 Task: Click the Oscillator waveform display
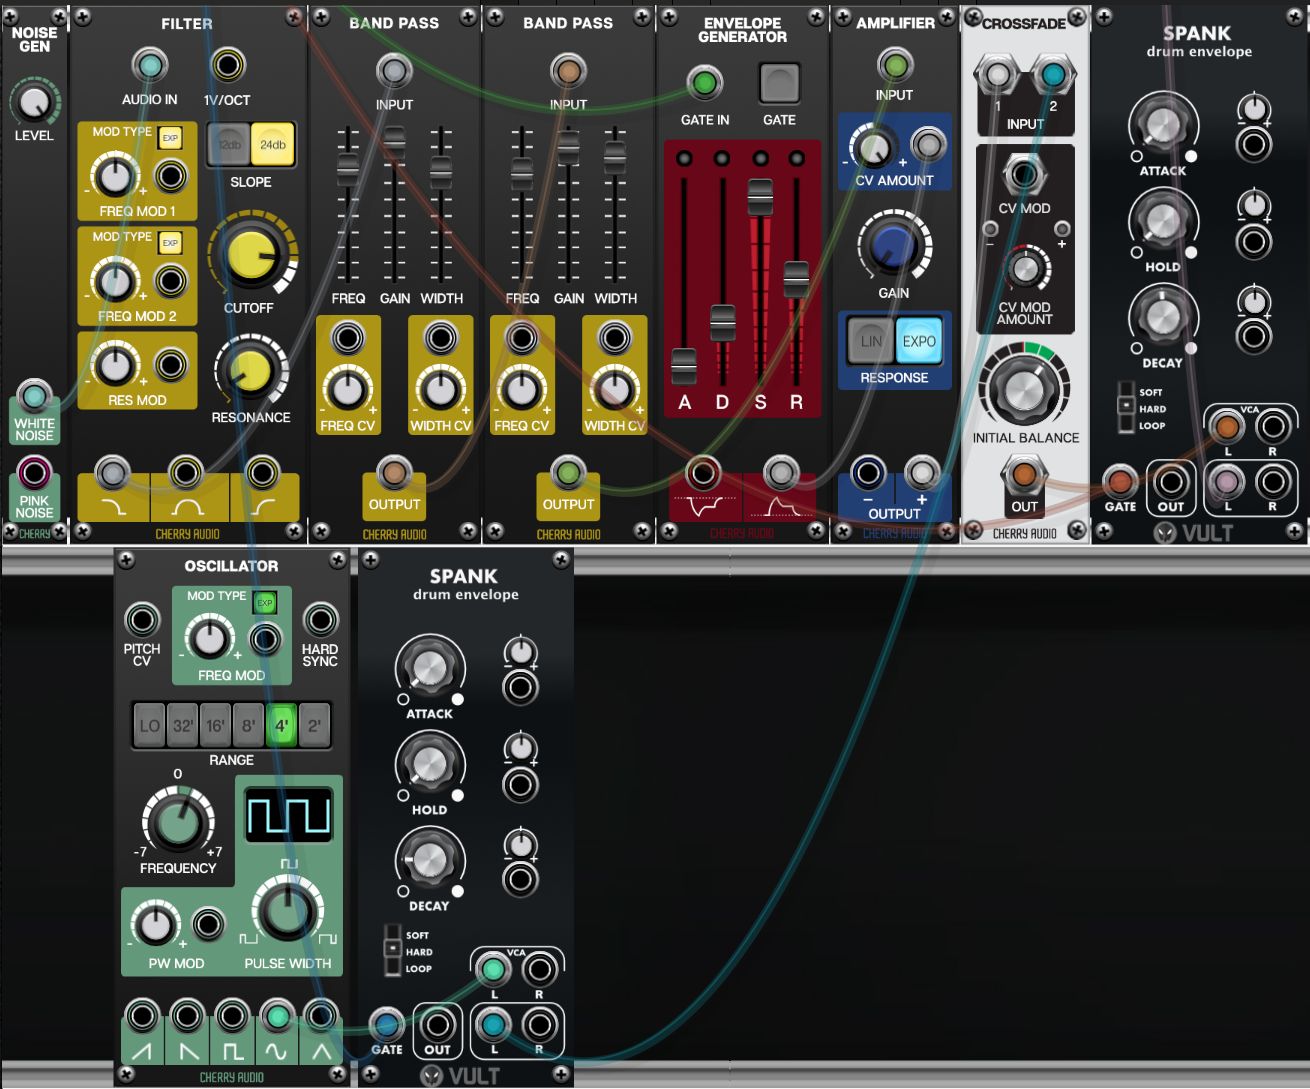[x=289, y=814]
